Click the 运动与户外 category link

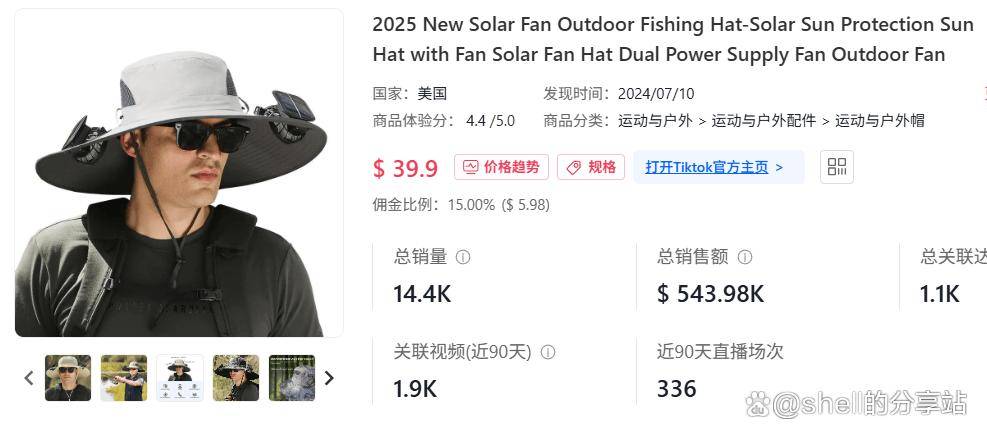[x=655, y=121]
